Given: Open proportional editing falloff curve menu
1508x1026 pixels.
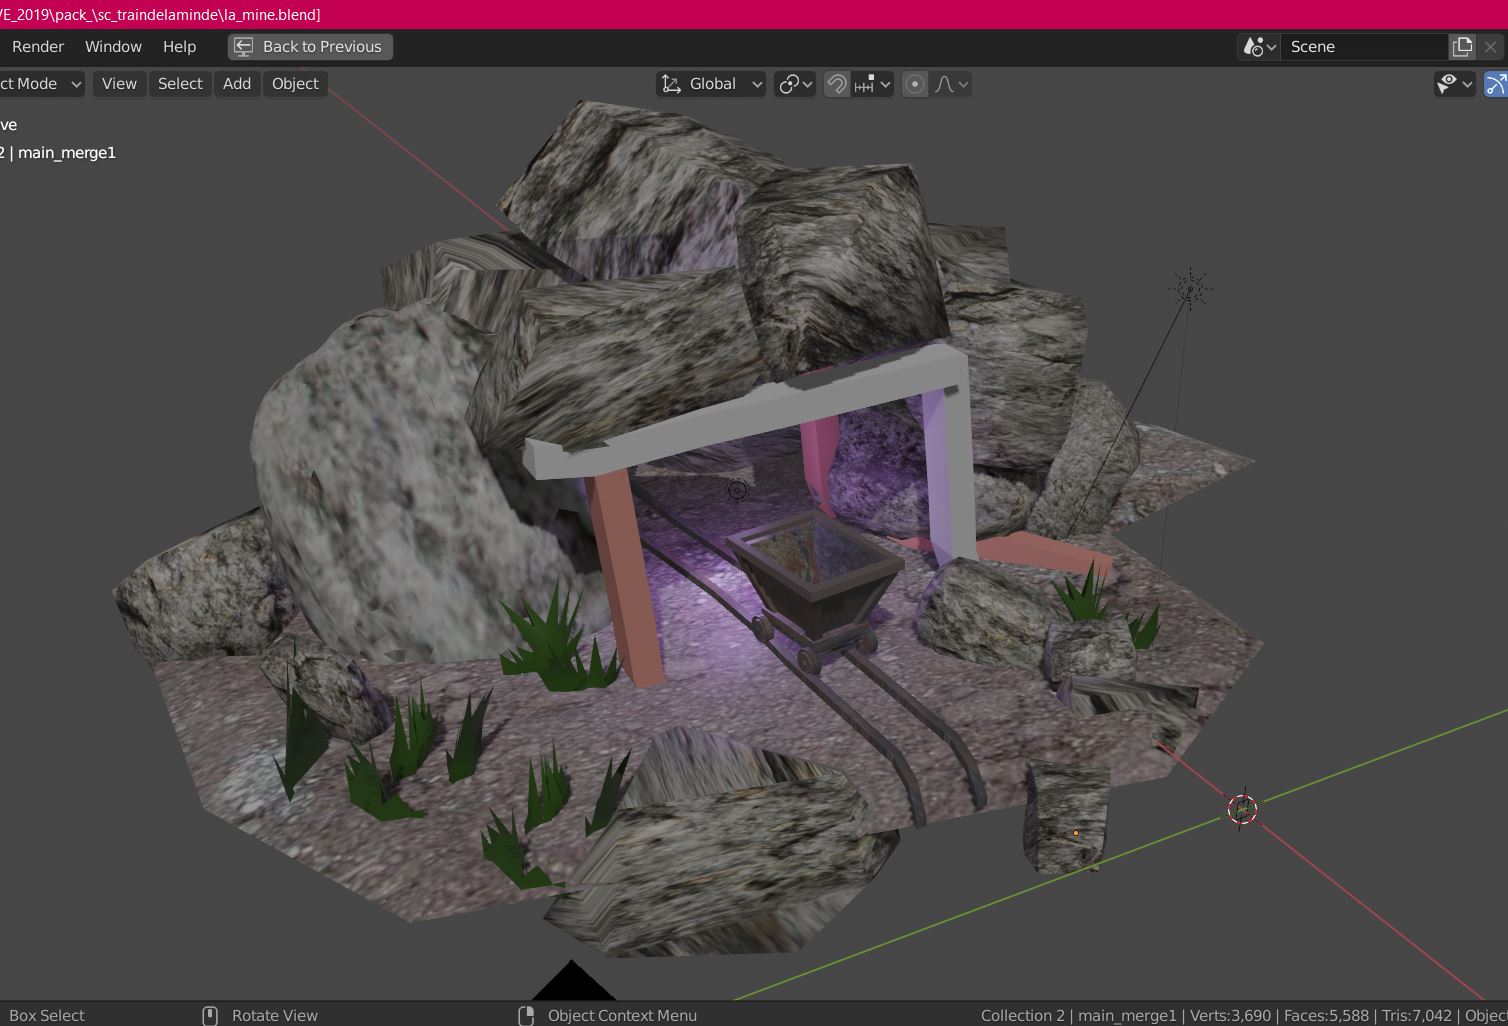Looking at the screenshot, I should coord(951,84).
